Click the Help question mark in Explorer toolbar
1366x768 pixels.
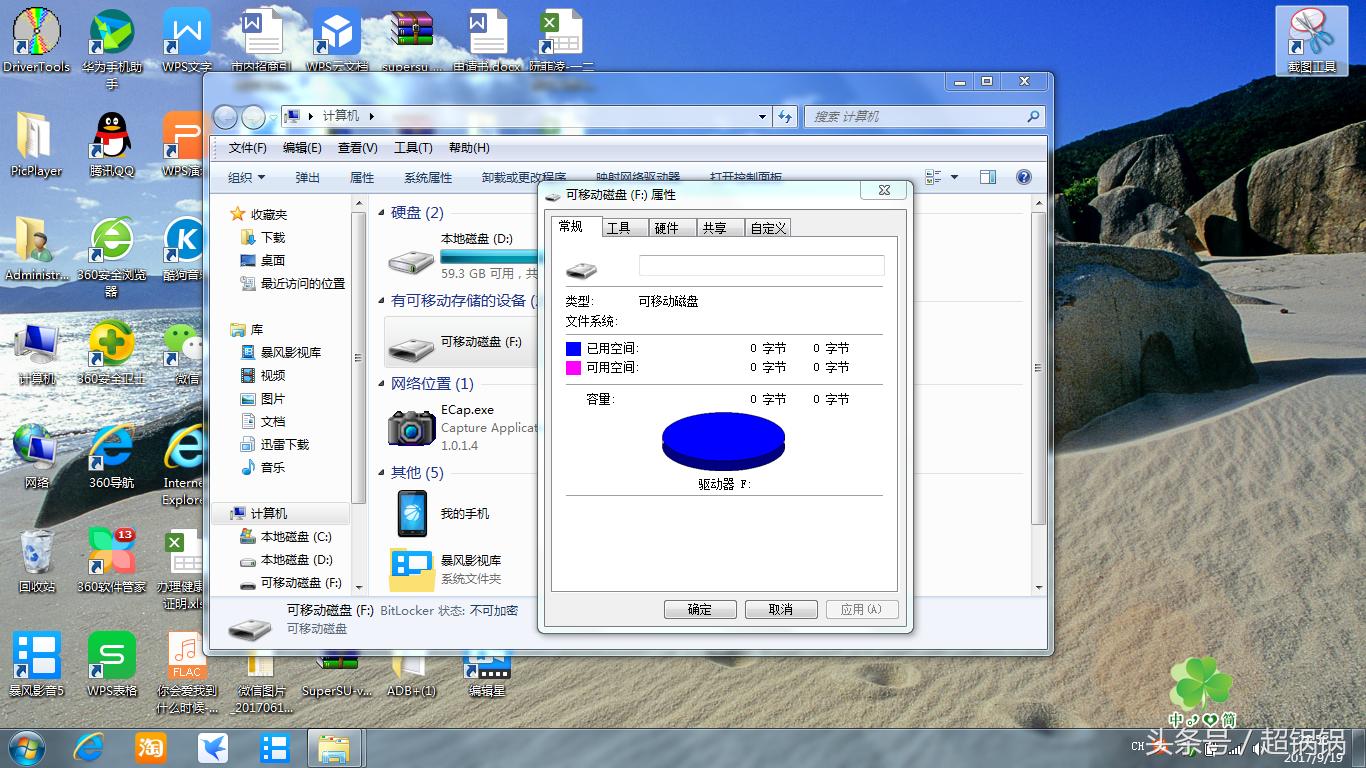(x=1022, y=177)
